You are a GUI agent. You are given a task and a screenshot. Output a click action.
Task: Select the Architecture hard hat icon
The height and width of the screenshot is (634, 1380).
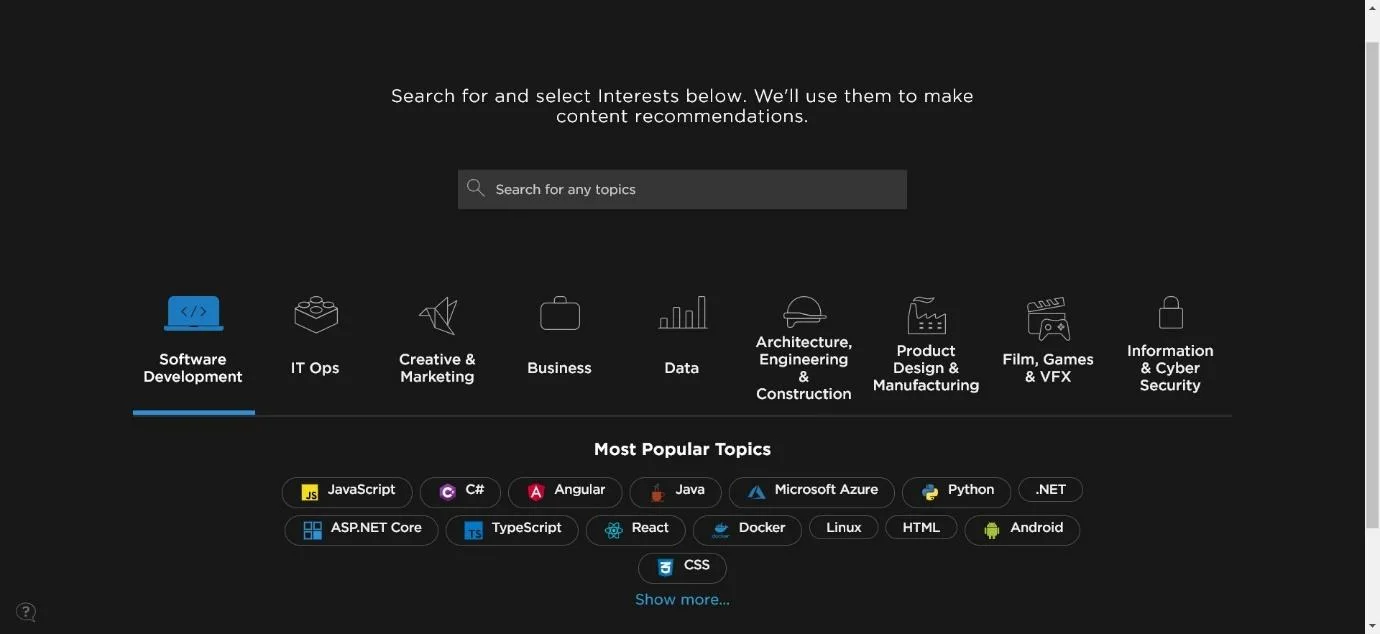coord(804,311)
